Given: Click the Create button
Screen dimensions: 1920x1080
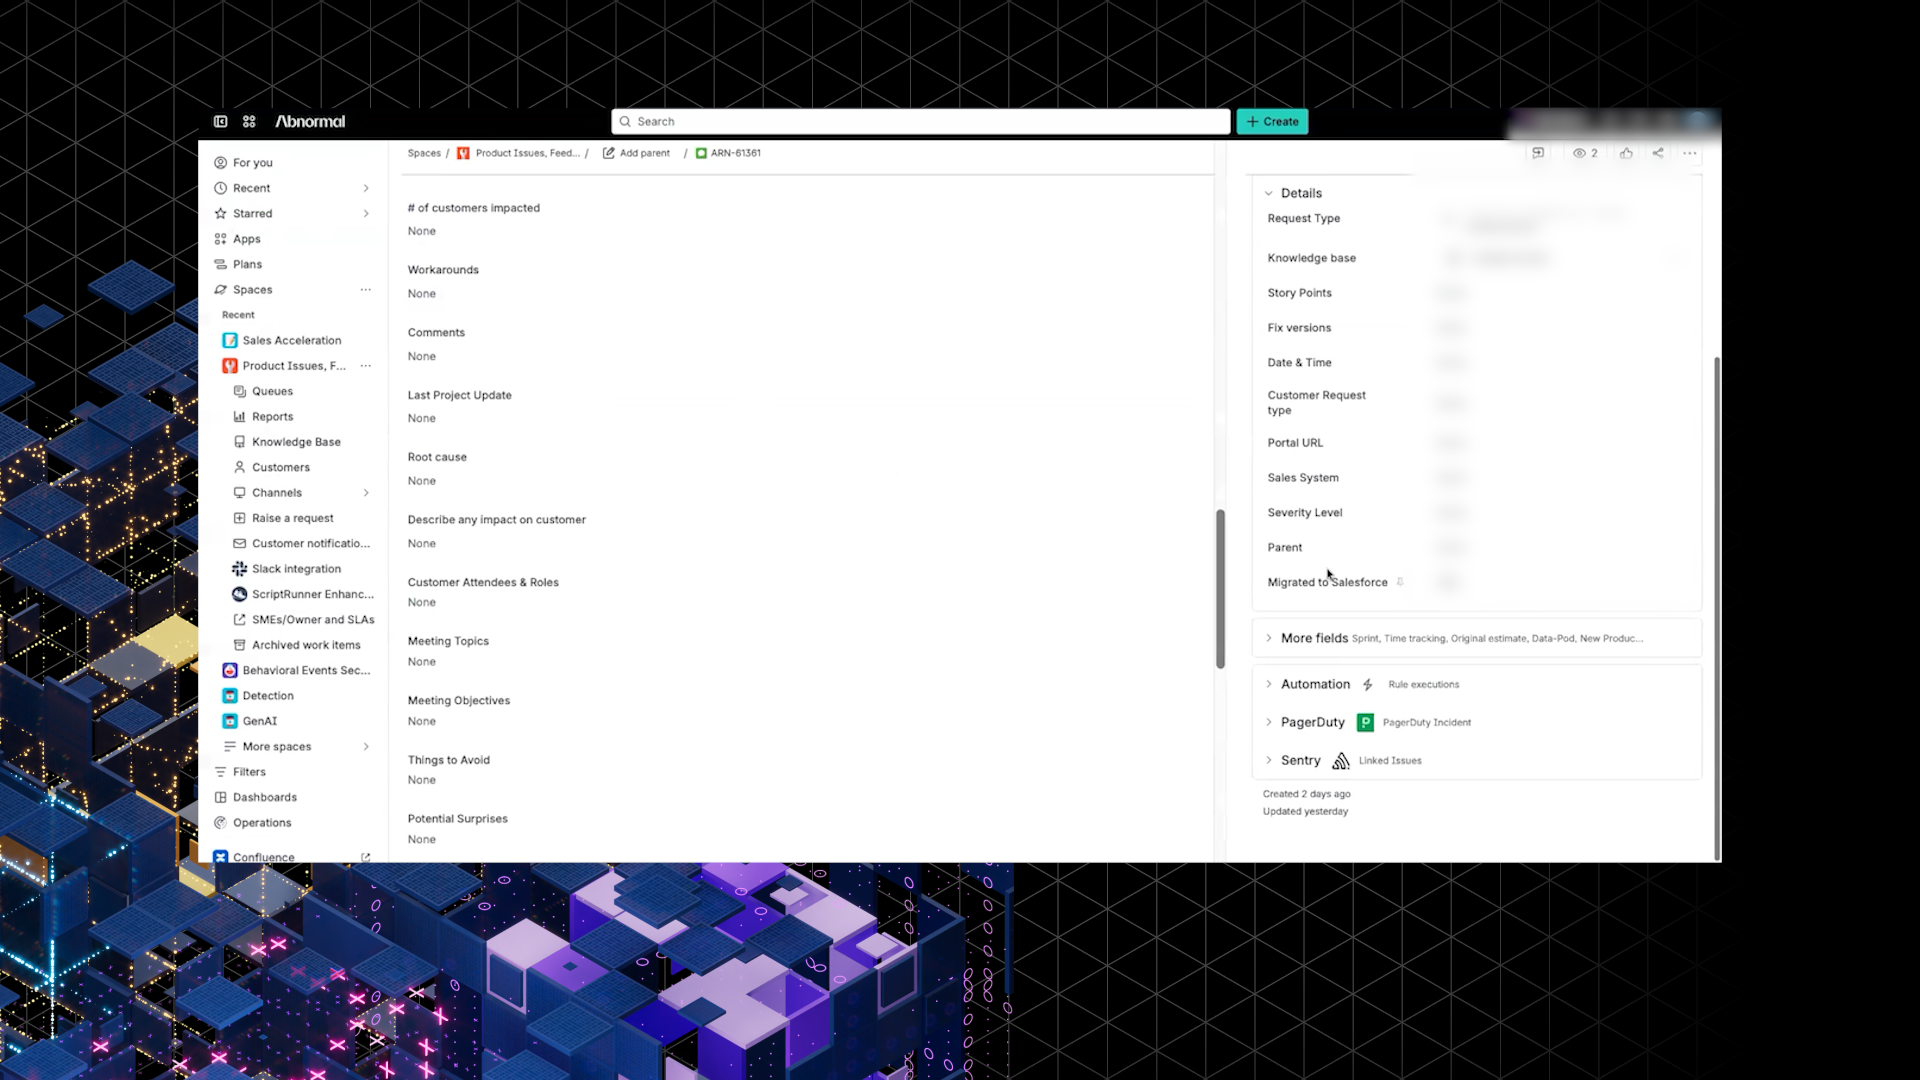Looking at the screenshot, I should (x=1272, y=121).
